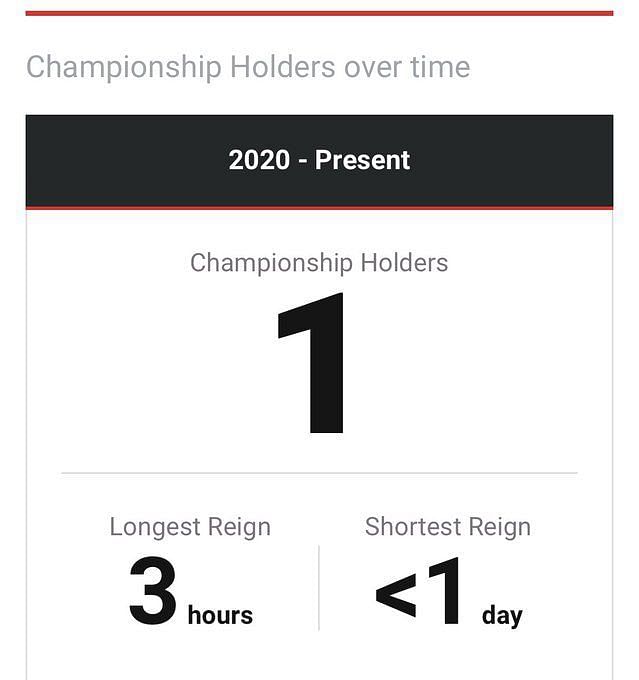Select the Championship Holders label

[x=319, y=263]
